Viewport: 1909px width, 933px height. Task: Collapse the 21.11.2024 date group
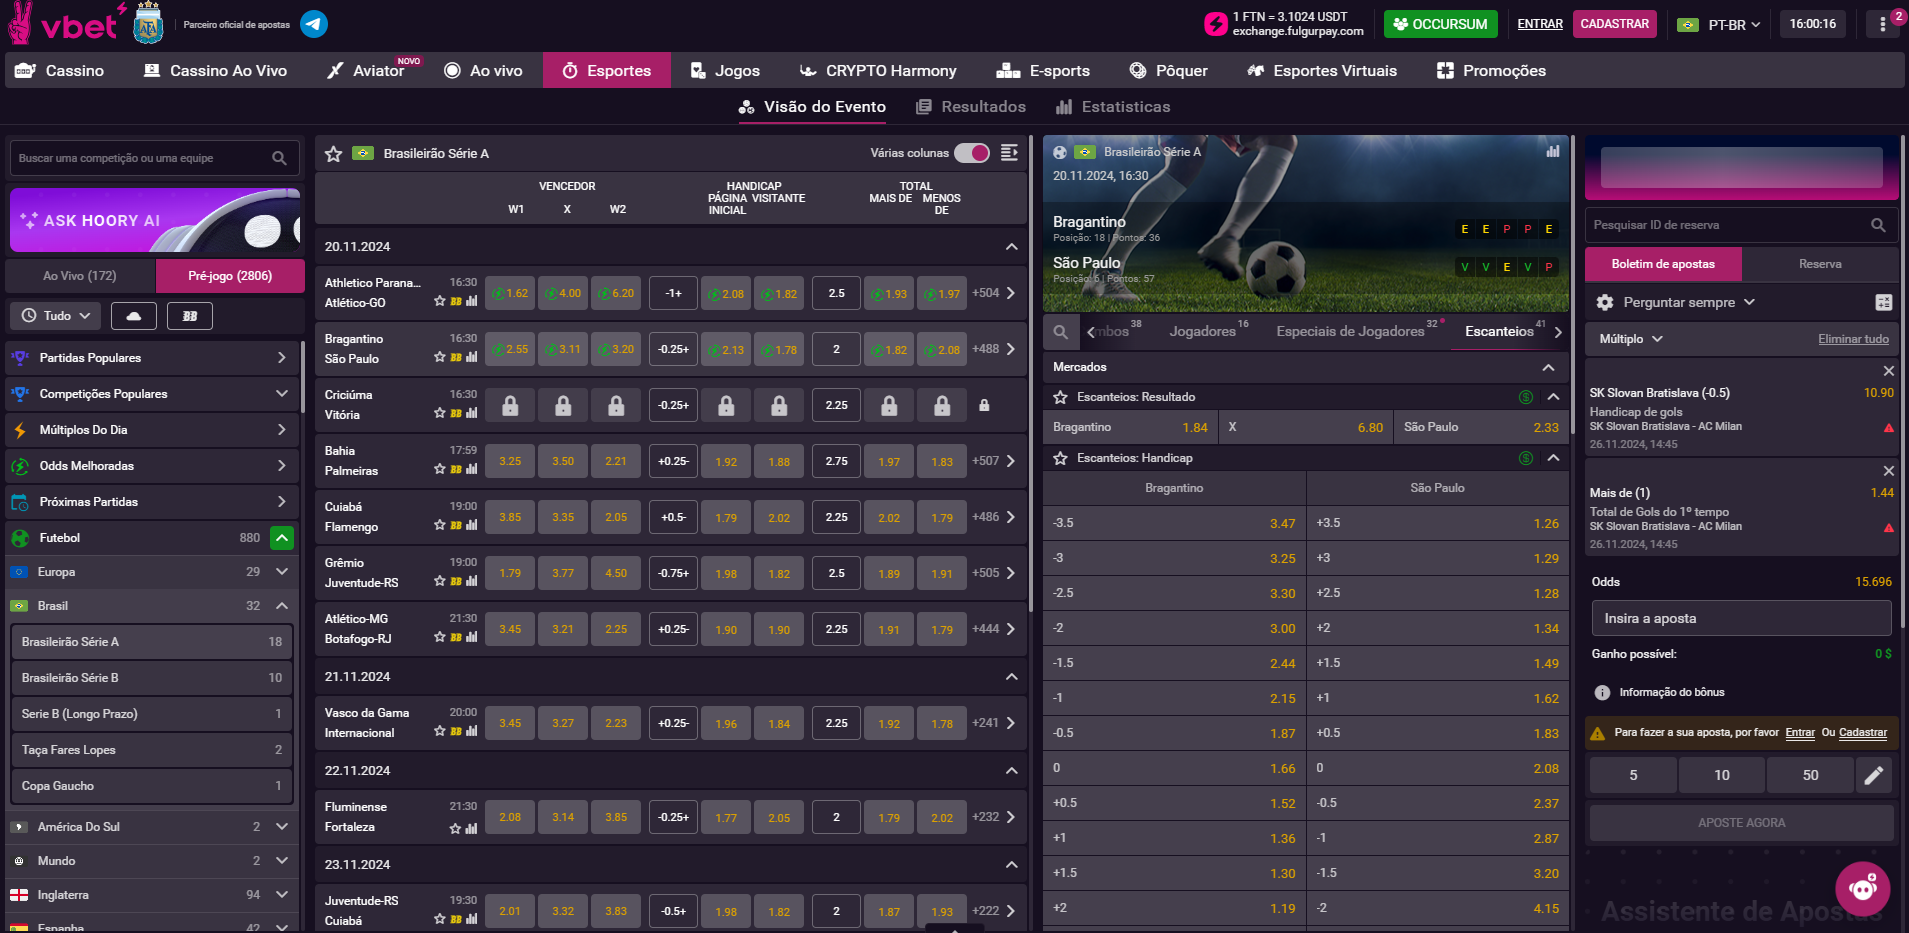(x=1011, y=677)
